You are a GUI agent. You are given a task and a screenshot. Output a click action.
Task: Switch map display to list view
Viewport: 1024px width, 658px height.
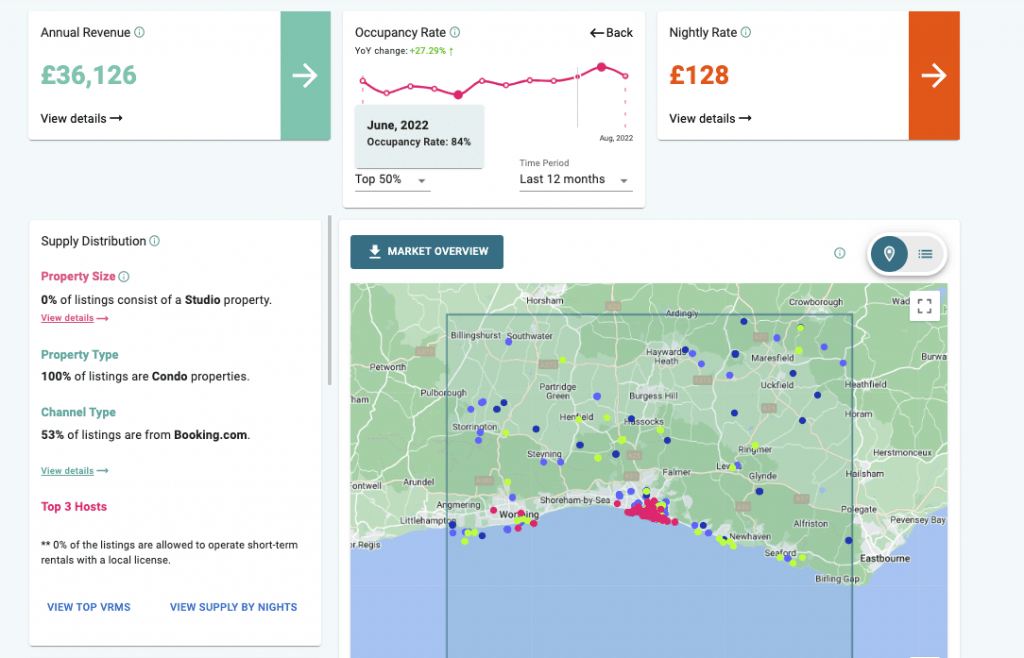click(x=925, y=254)
